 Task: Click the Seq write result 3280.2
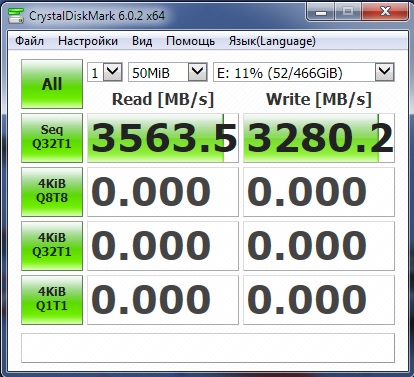click(319, 138)
